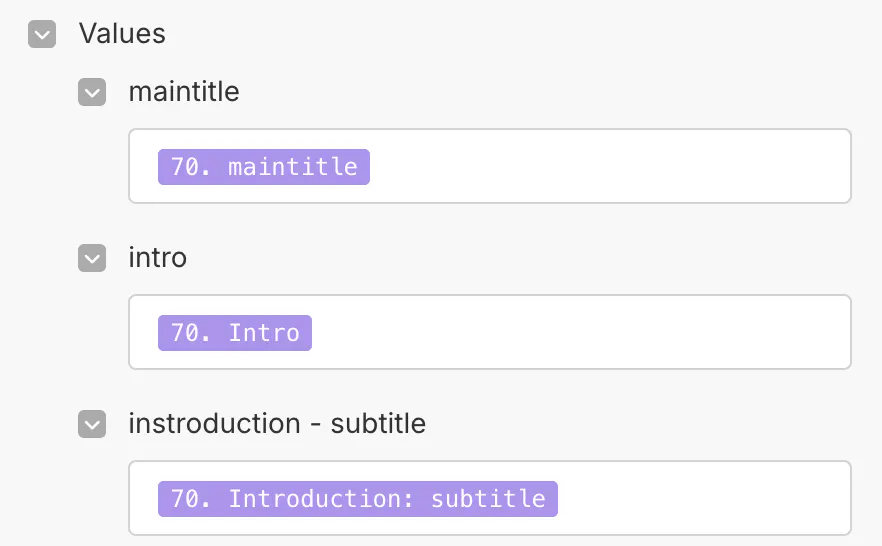
Task: Click the word 'Introduction:' inside the purple pill
Action: (x=322, y=499)
